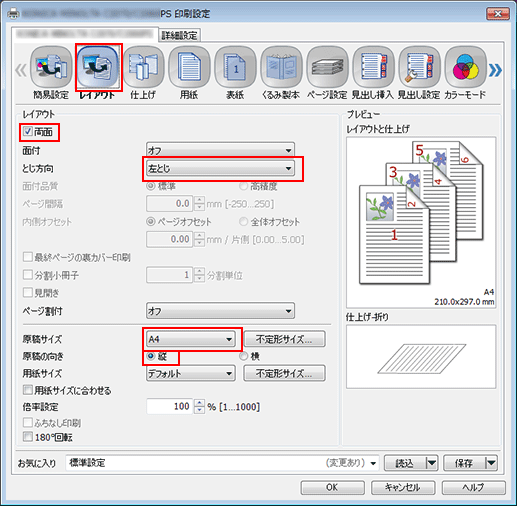517x506 pixels.
Task: Open the とじ方向 dropdown showing 左とじ
Action: (x=220, y=169)
